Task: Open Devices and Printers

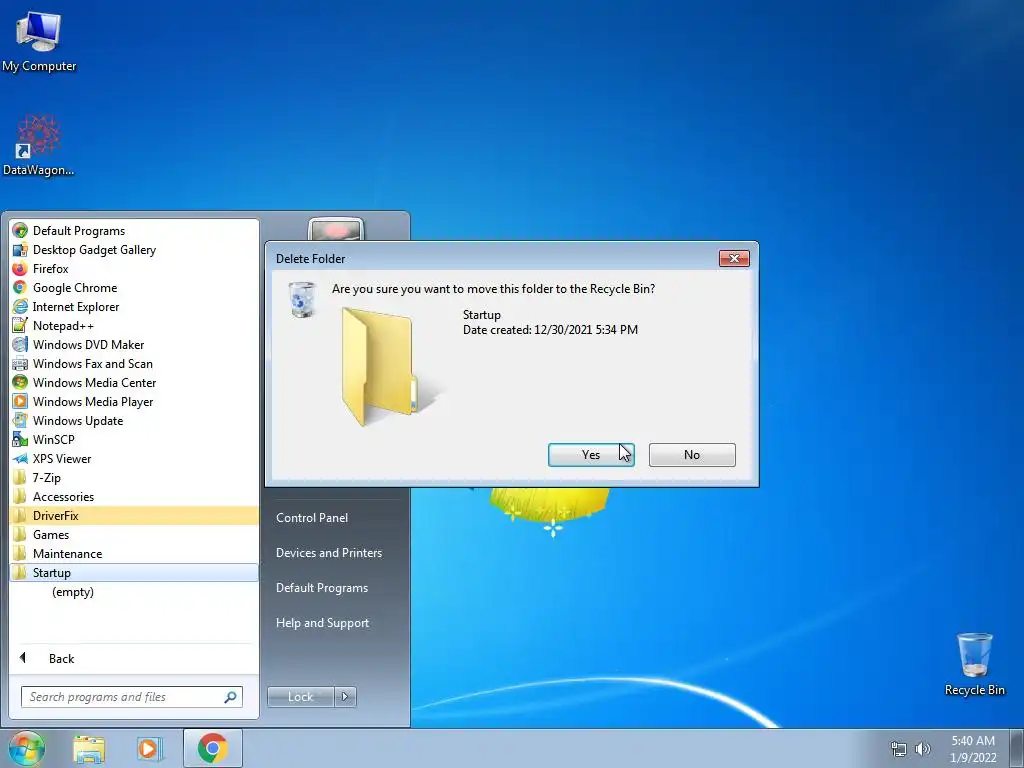Action: 329,552
